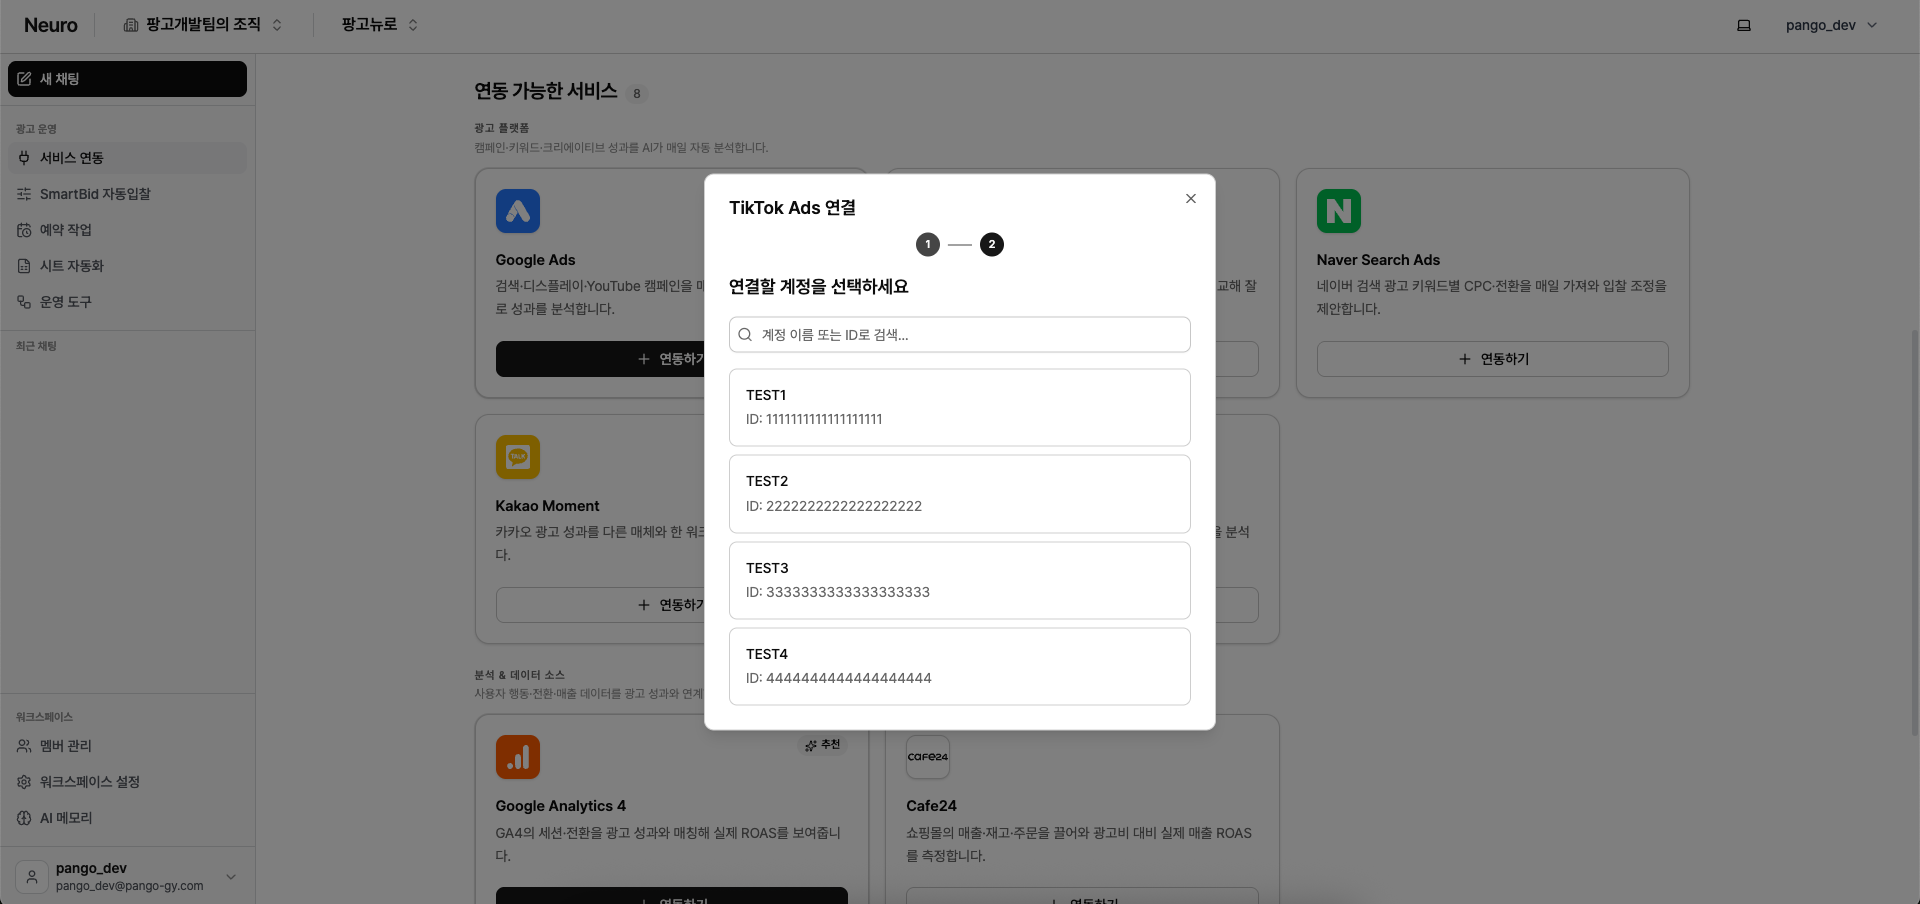The width and height of the screenshot is (1920, 904).
Task: Click the sheet icon beside 시트 자동화
Action: 24,266
